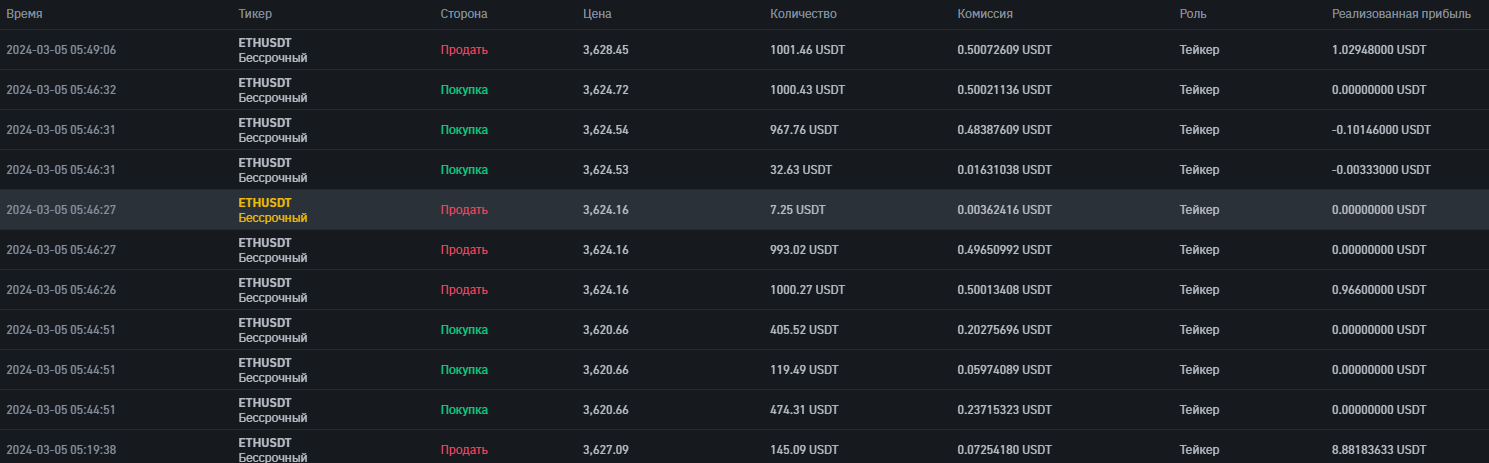Select the 1.02948000 USDT realized profit value
1489x463 pixels.
pos(1379,50)
